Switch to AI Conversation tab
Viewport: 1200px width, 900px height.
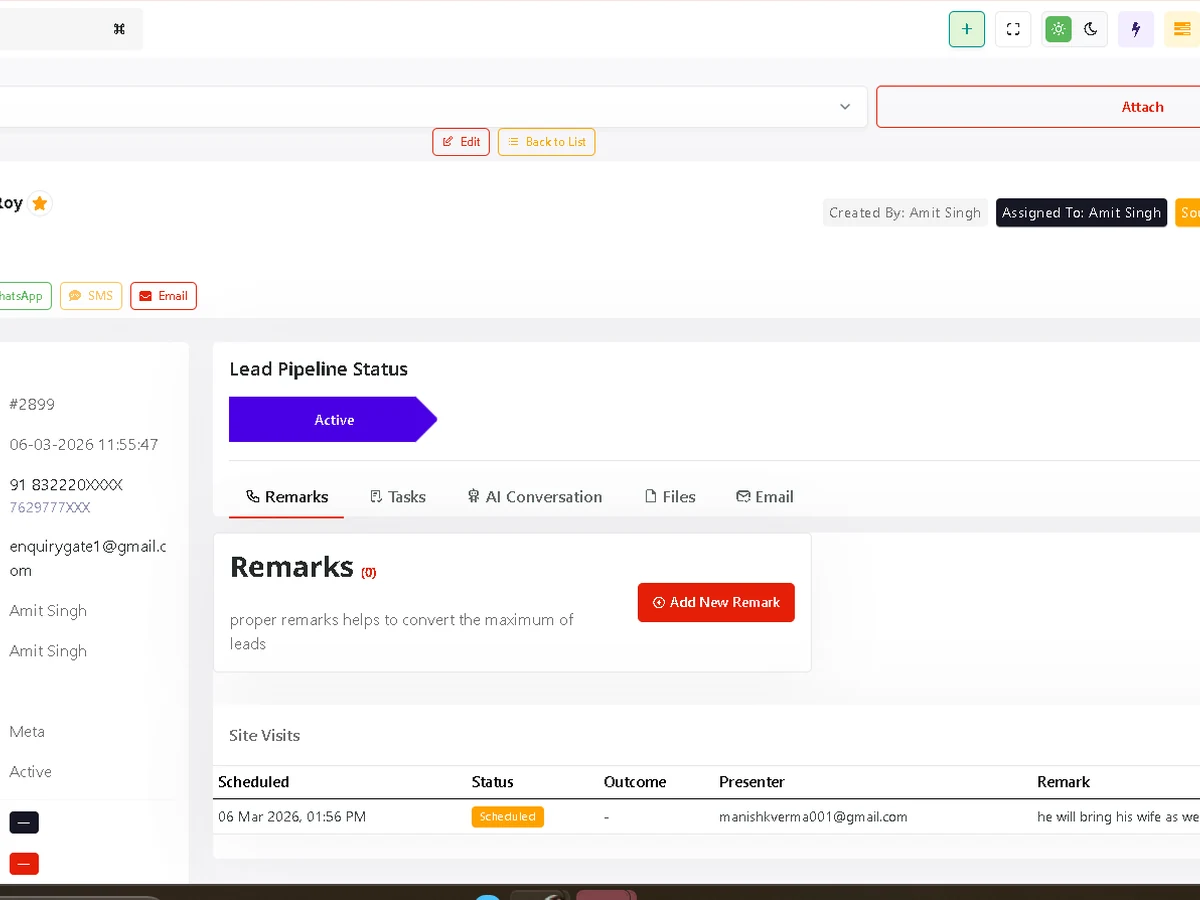pos(534,497)
